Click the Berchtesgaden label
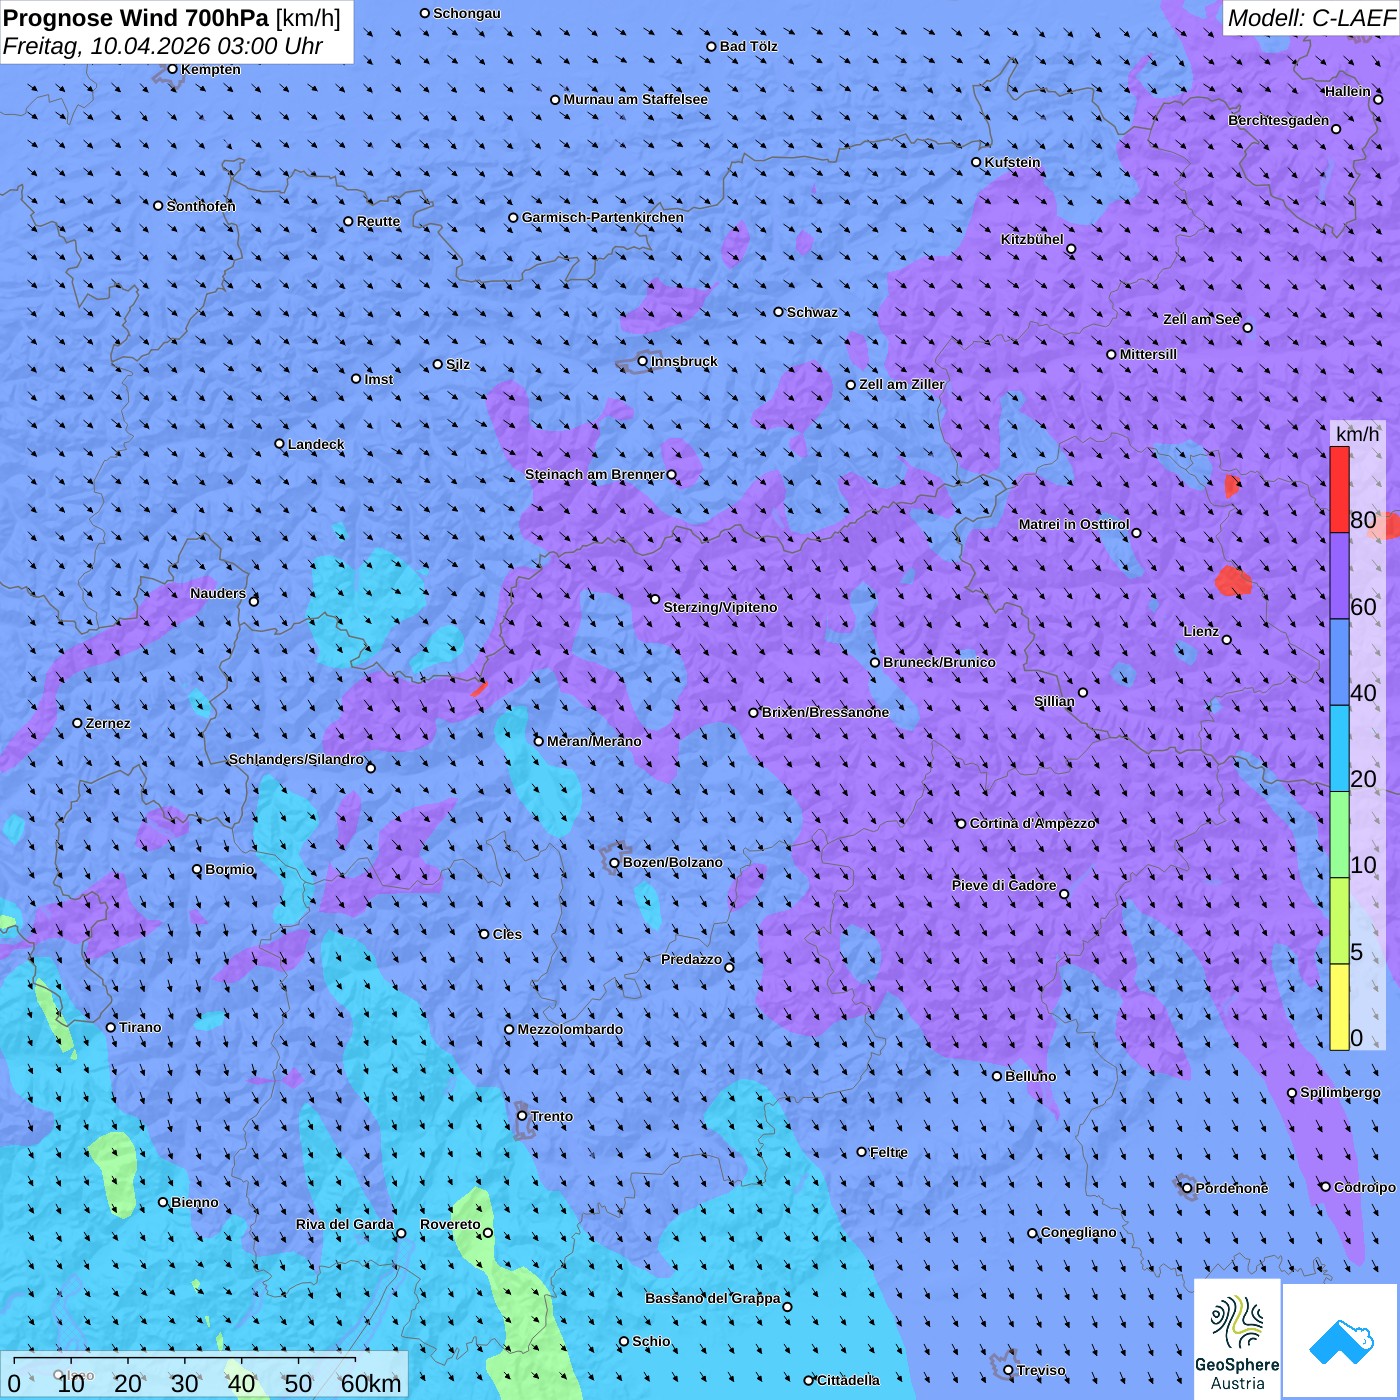Screen dimensions: 1400x1400 [x=1278, y=120]
